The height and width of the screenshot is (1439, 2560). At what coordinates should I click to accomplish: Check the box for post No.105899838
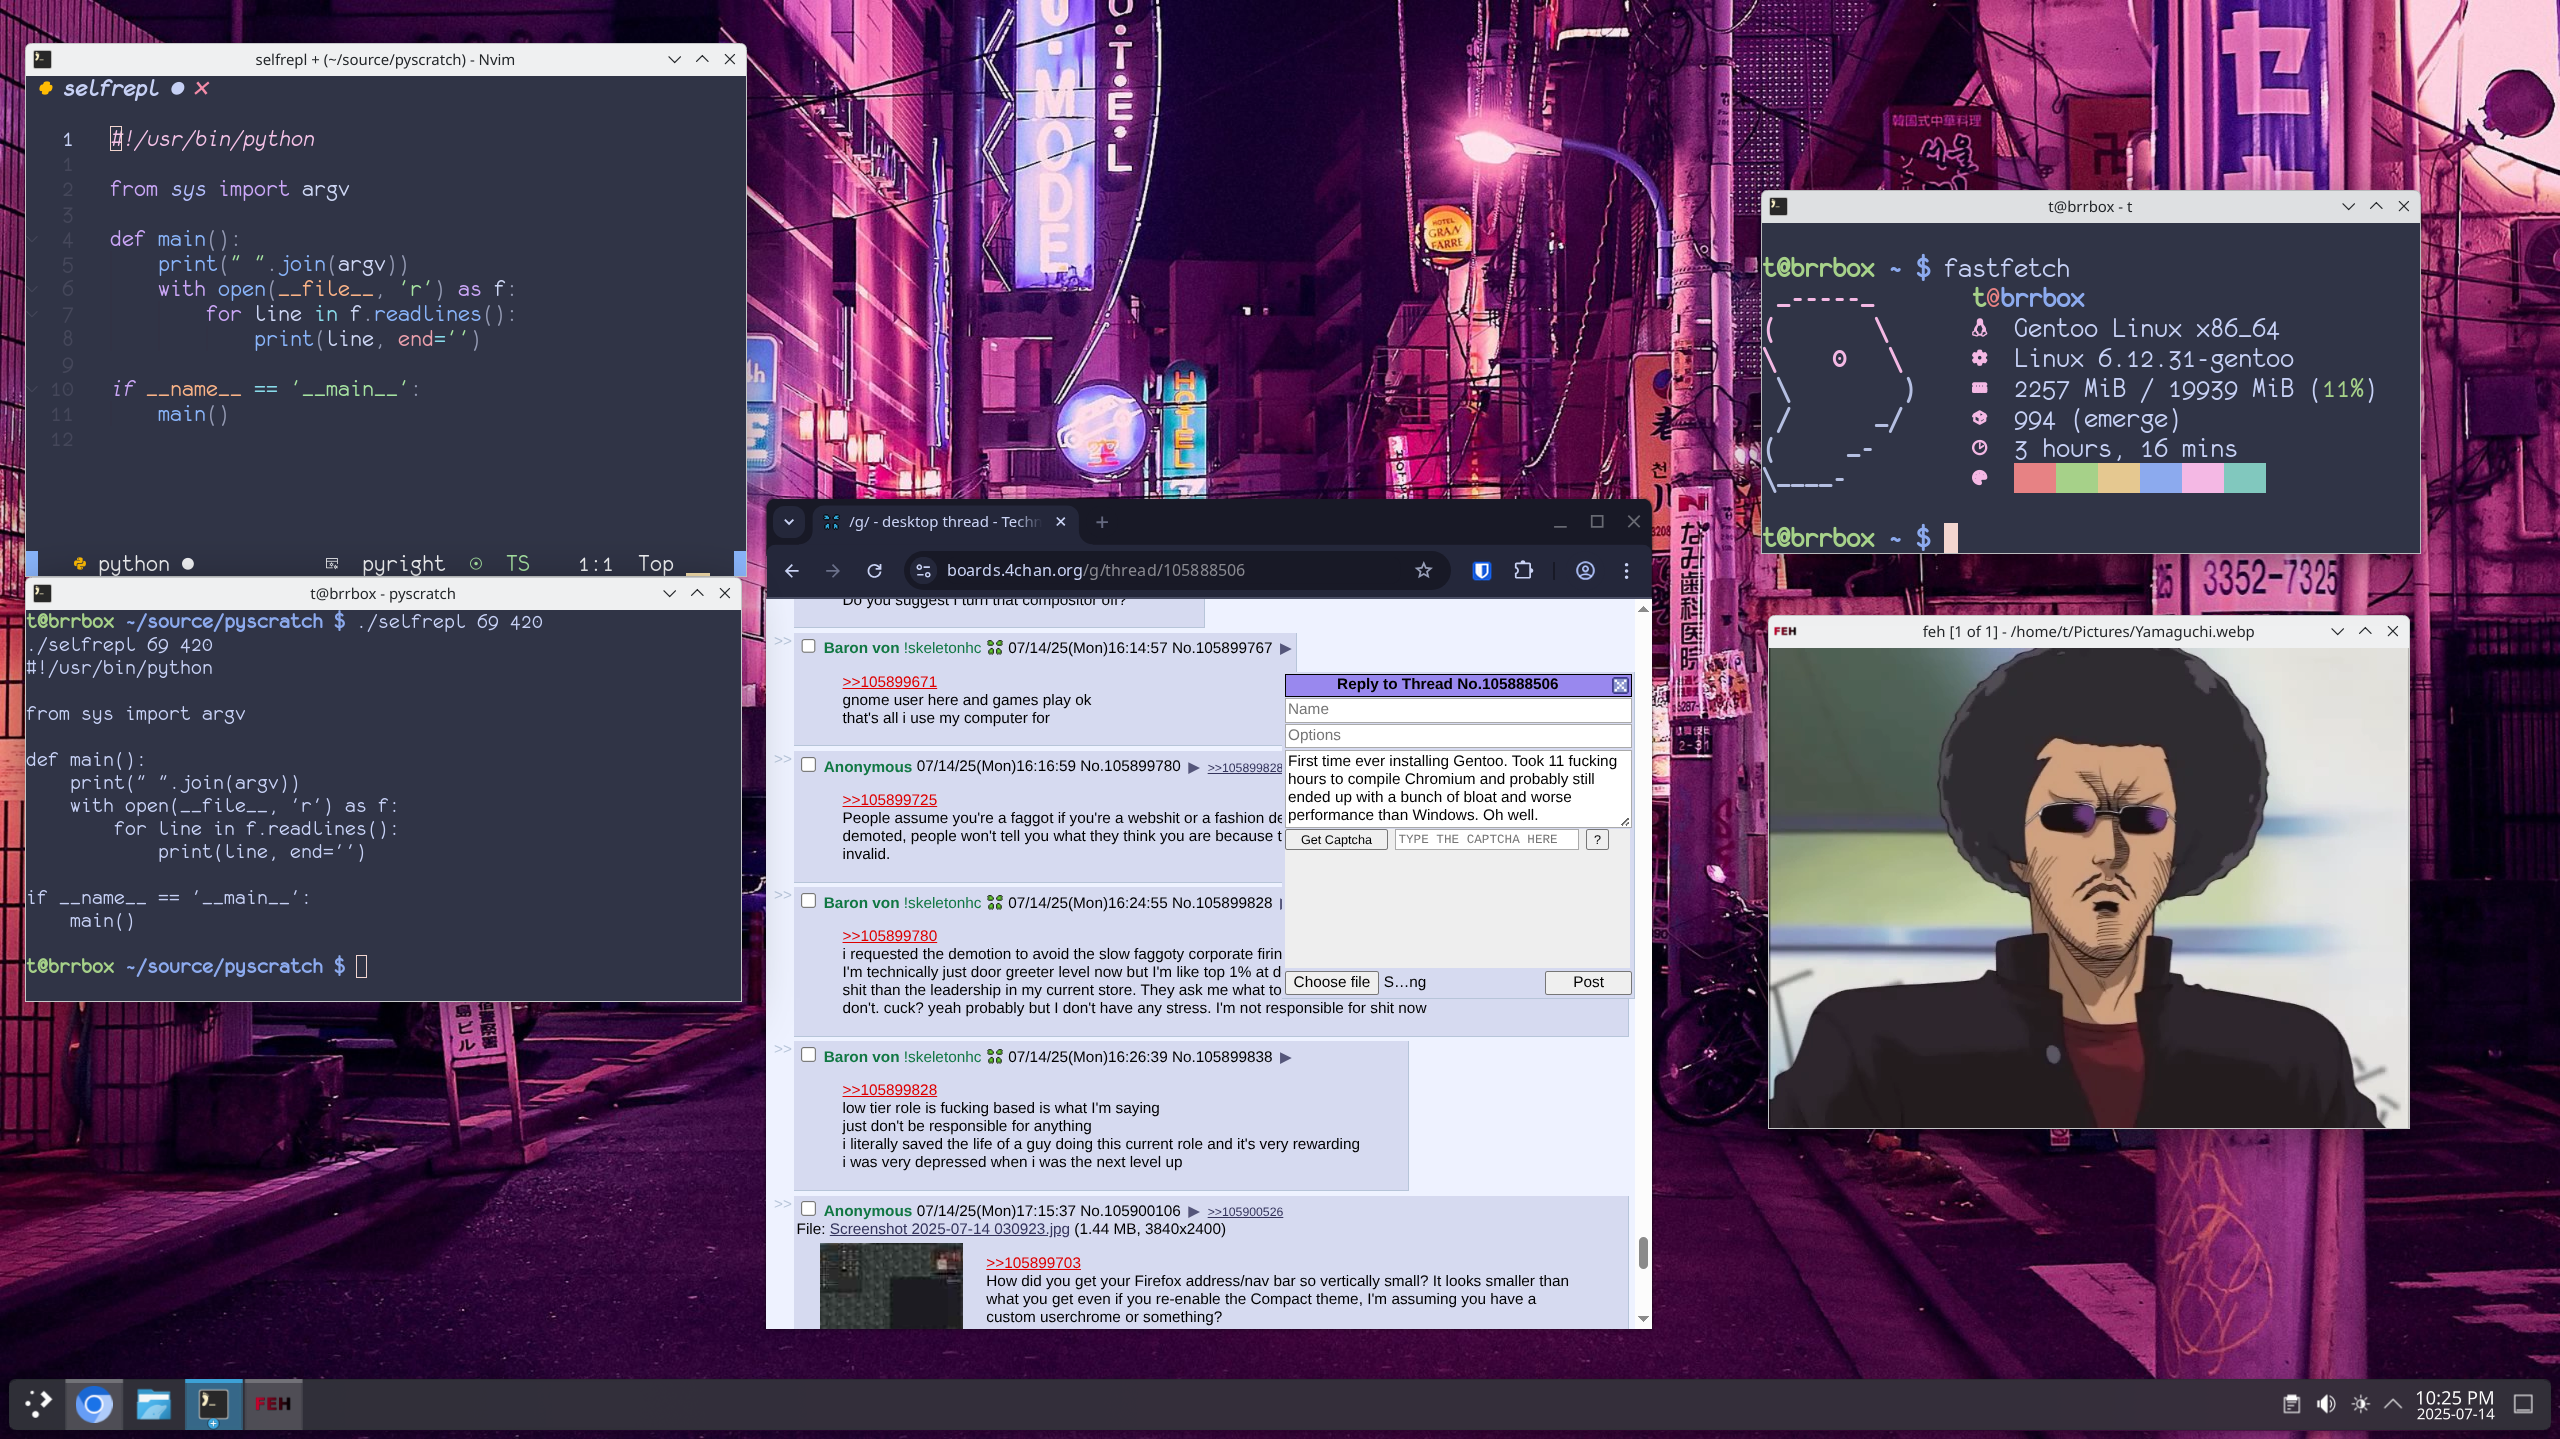pos(808,1054)
